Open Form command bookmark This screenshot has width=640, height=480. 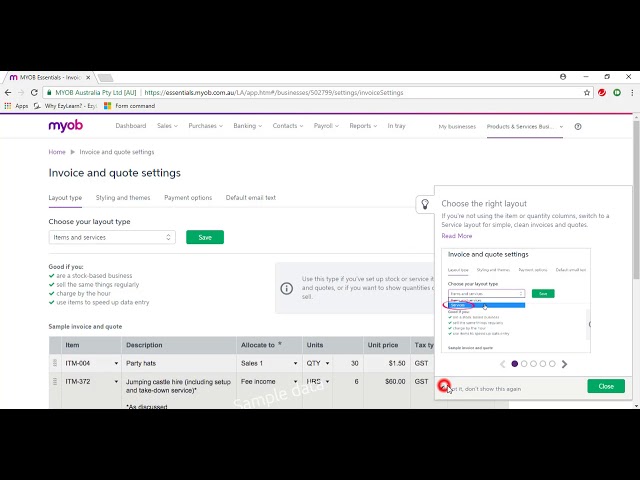tap(129, 106)
